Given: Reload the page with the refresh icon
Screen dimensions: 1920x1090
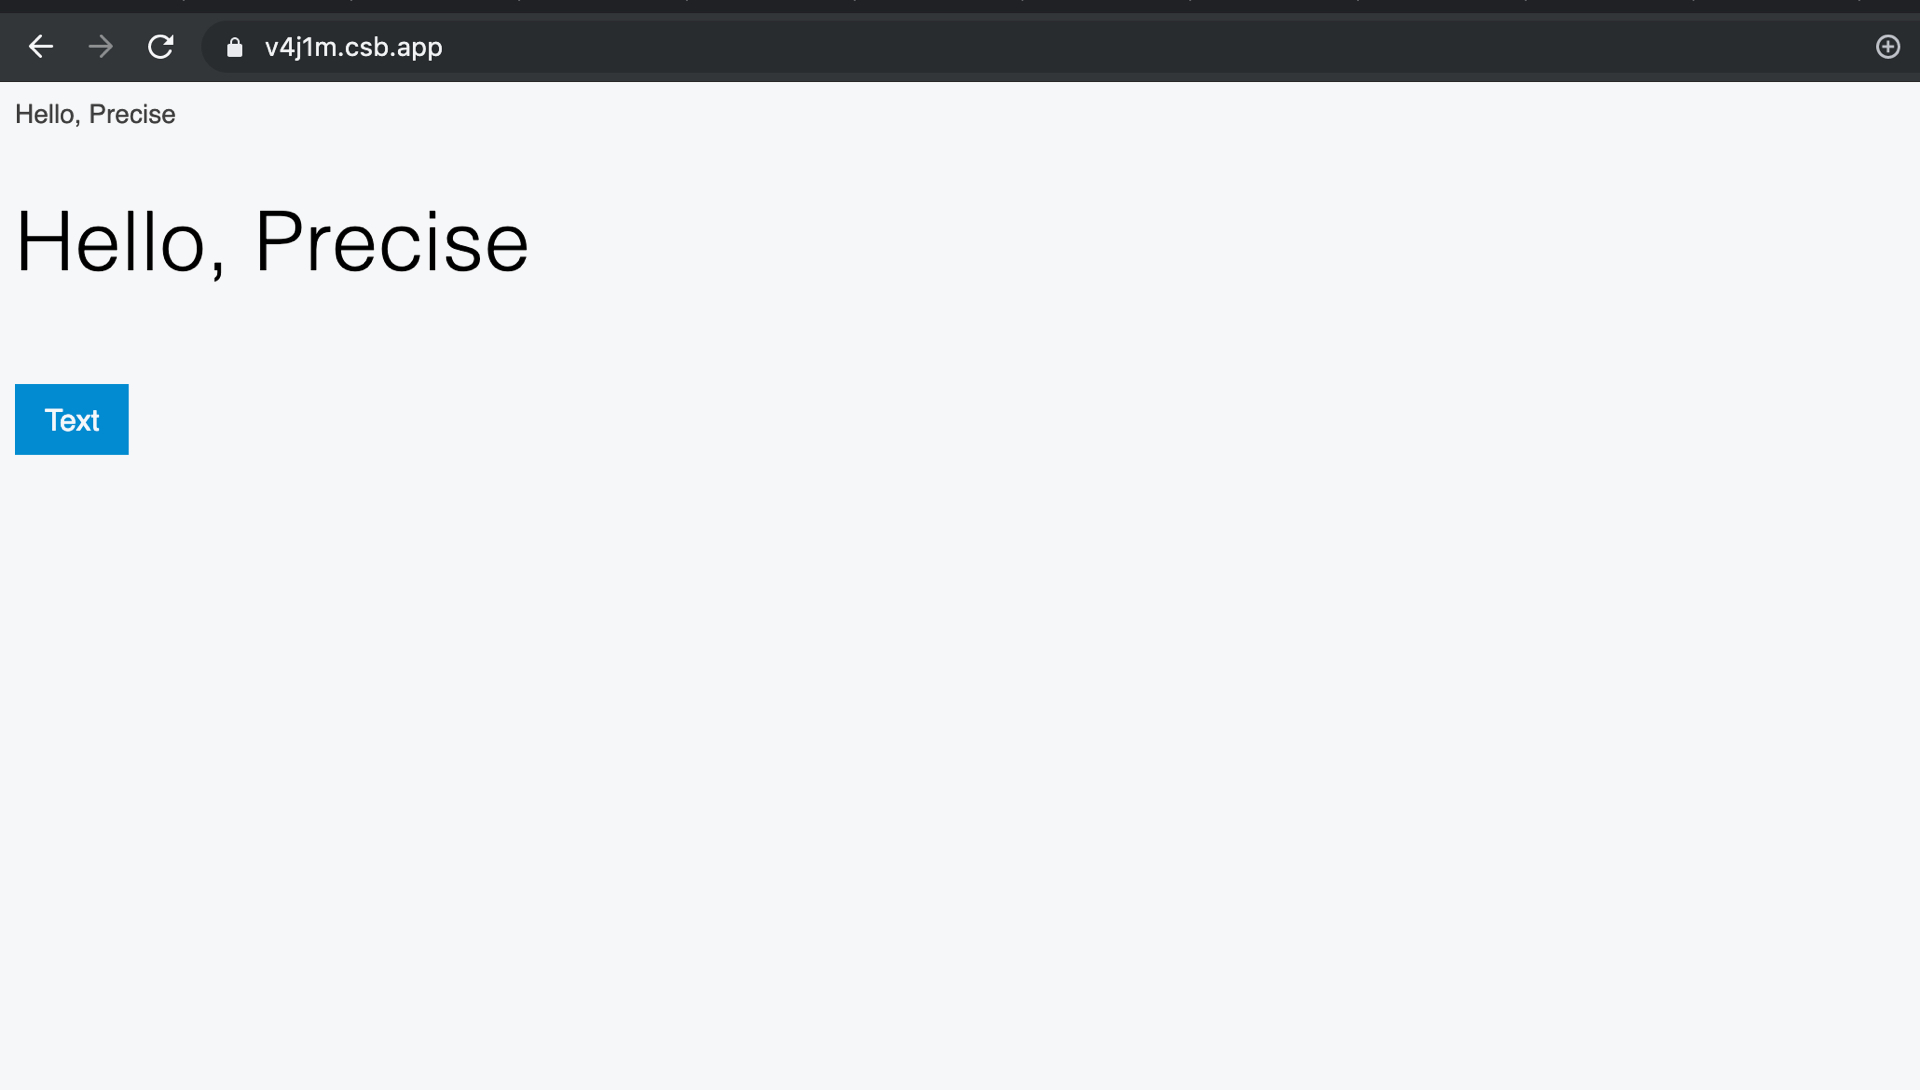Looking at the screenshot, I should [x=161, y=47].
